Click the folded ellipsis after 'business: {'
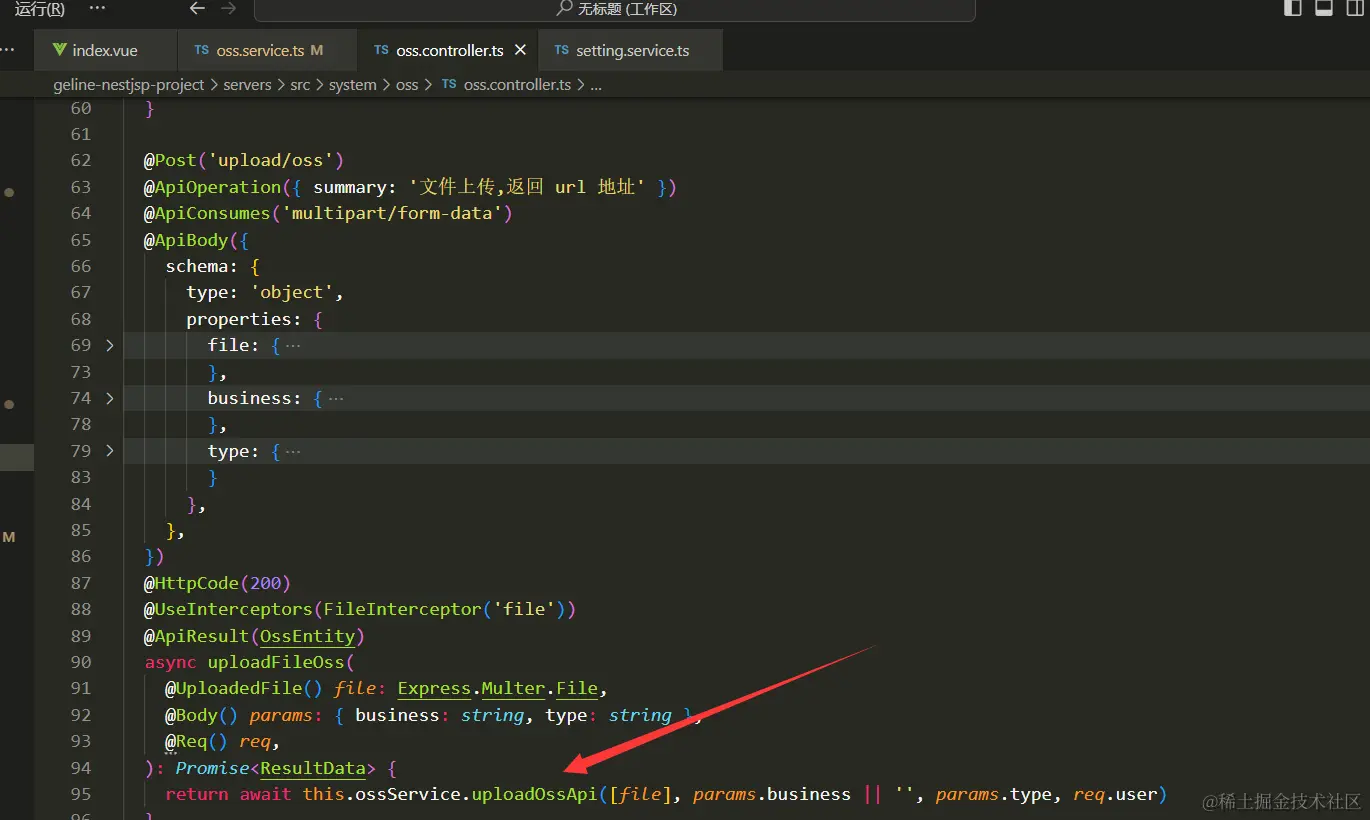This screenshot has height=820, width=1370. pos(336,399)
